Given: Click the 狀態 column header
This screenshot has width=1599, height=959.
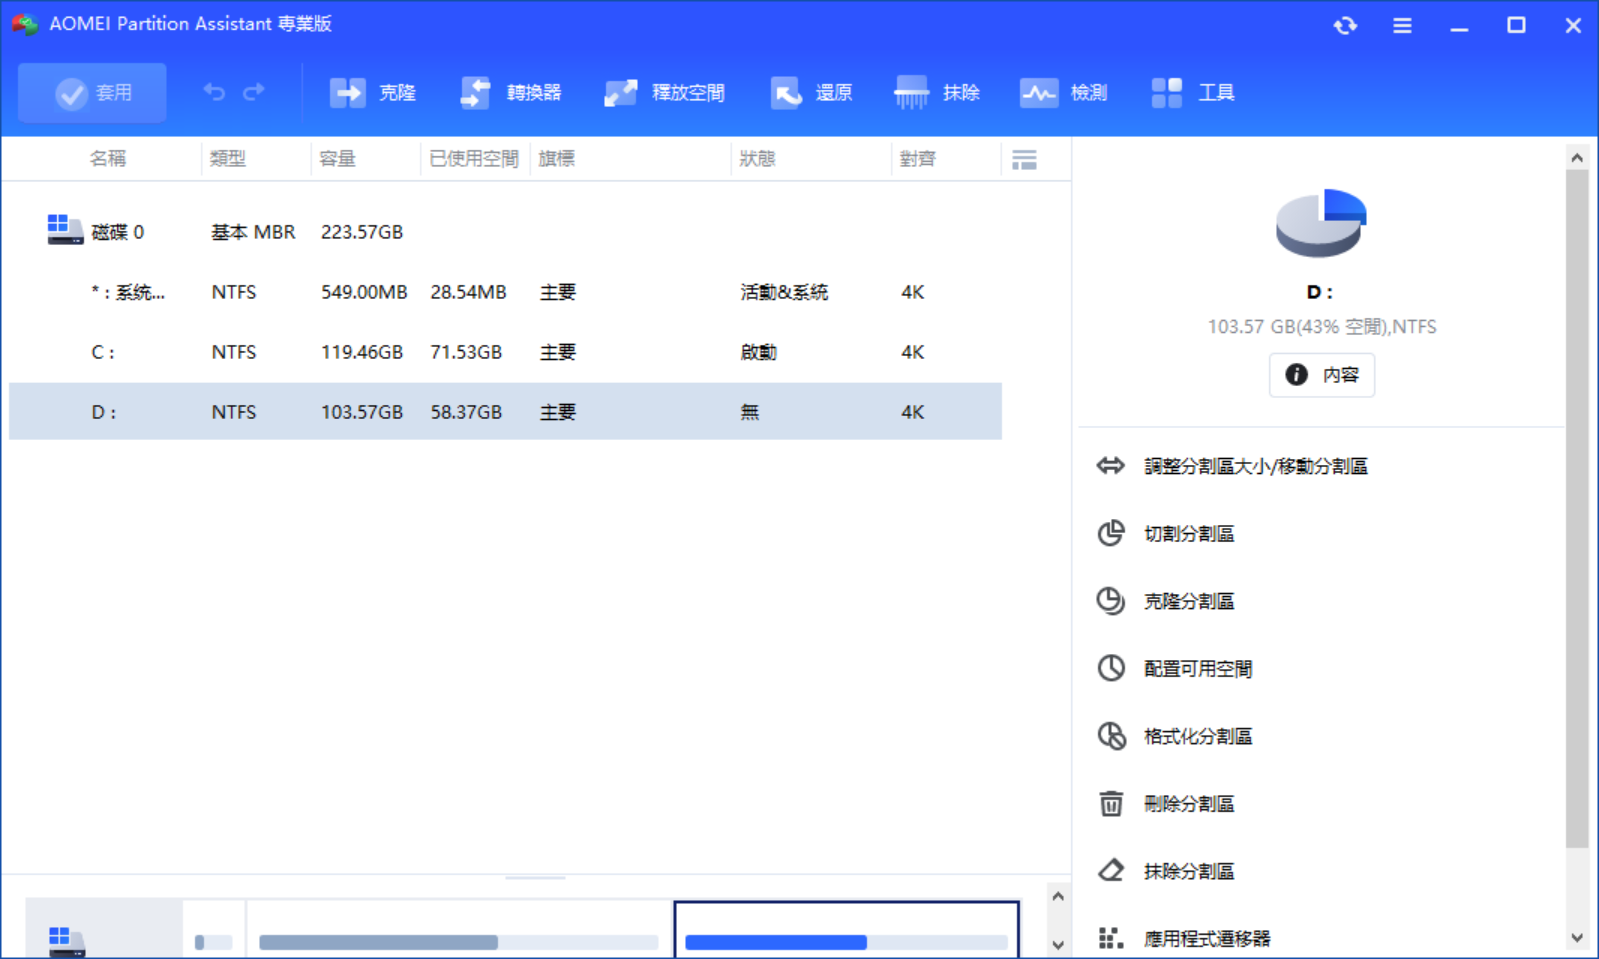Looking at the screenshot, I should [757, 158].
